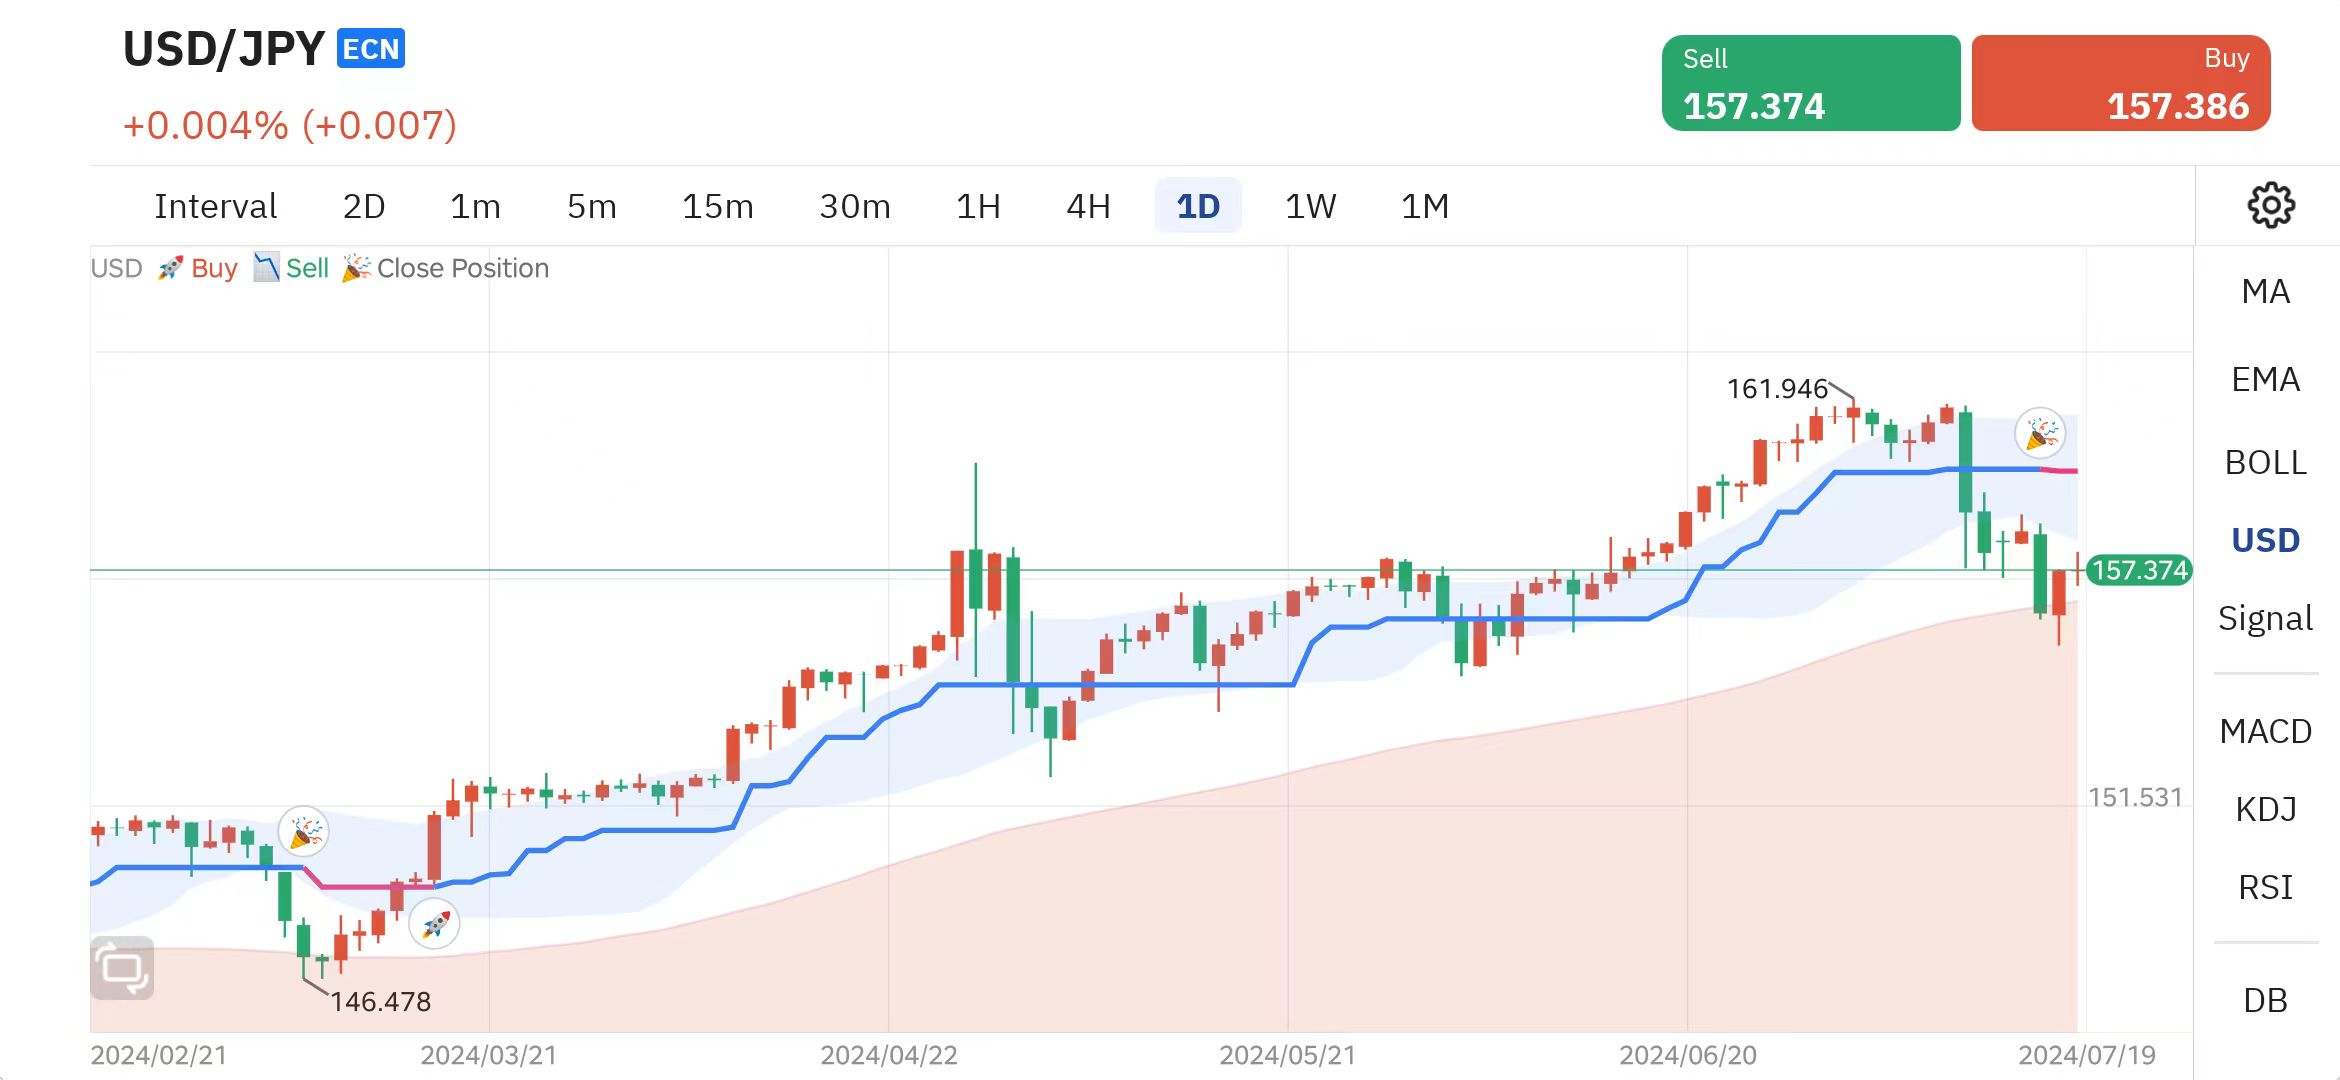Select the Signal indicator option

[2265, 618]
